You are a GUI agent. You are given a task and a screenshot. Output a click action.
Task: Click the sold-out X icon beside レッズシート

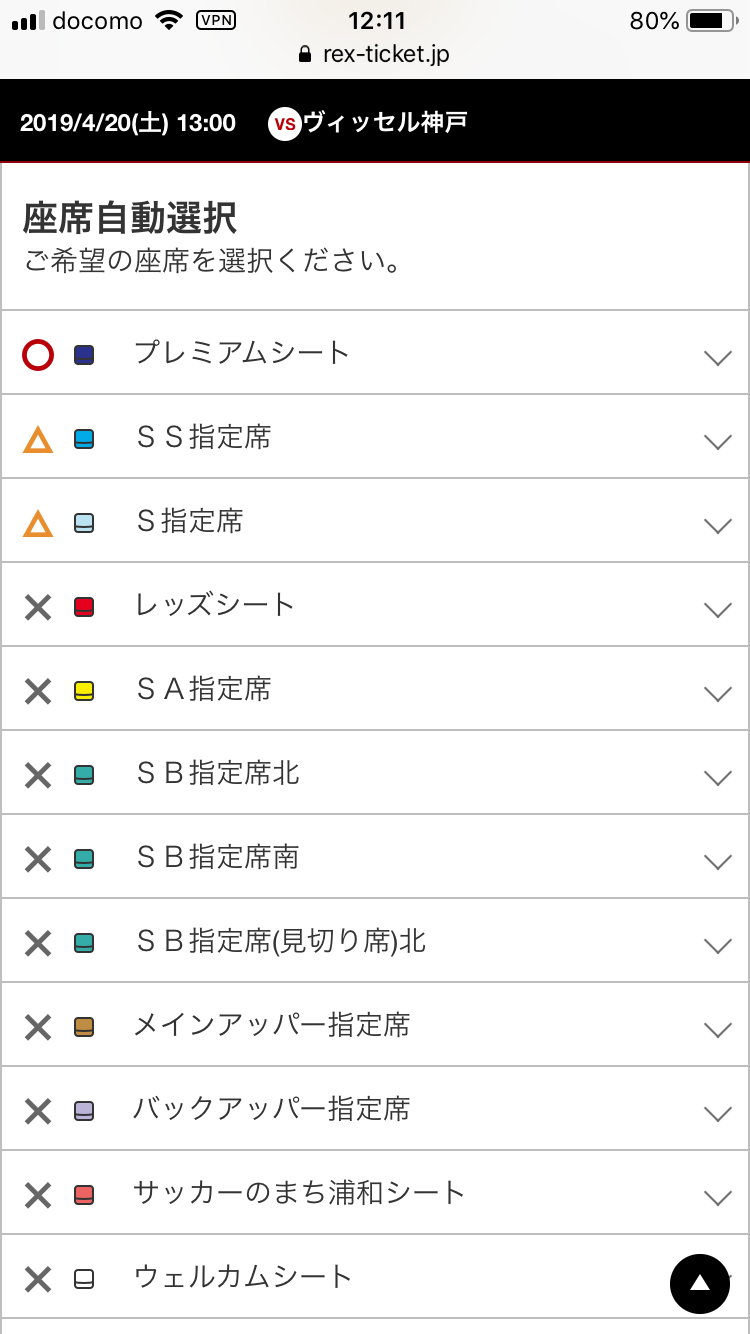tap(38, 607)
